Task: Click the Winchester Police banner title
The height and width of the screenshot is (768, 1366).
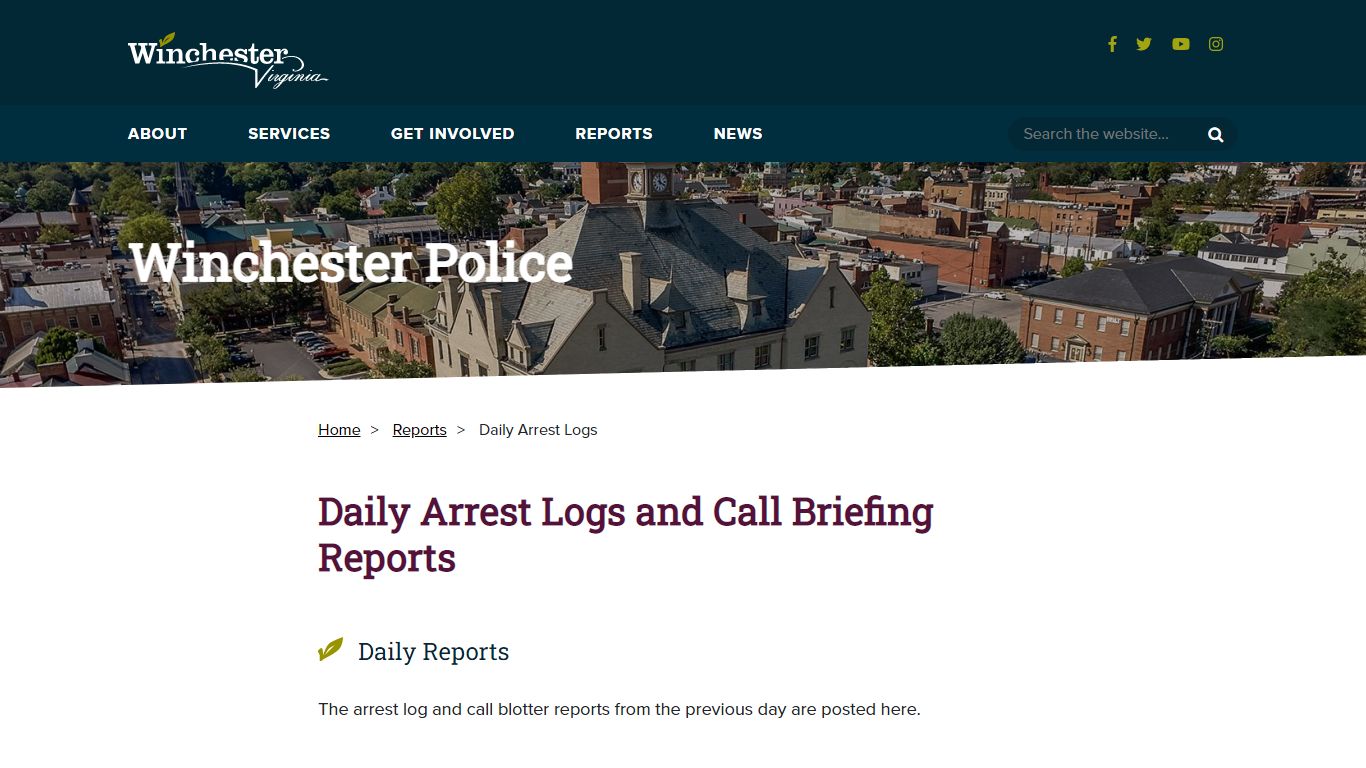Action: [x=350, y=263]
